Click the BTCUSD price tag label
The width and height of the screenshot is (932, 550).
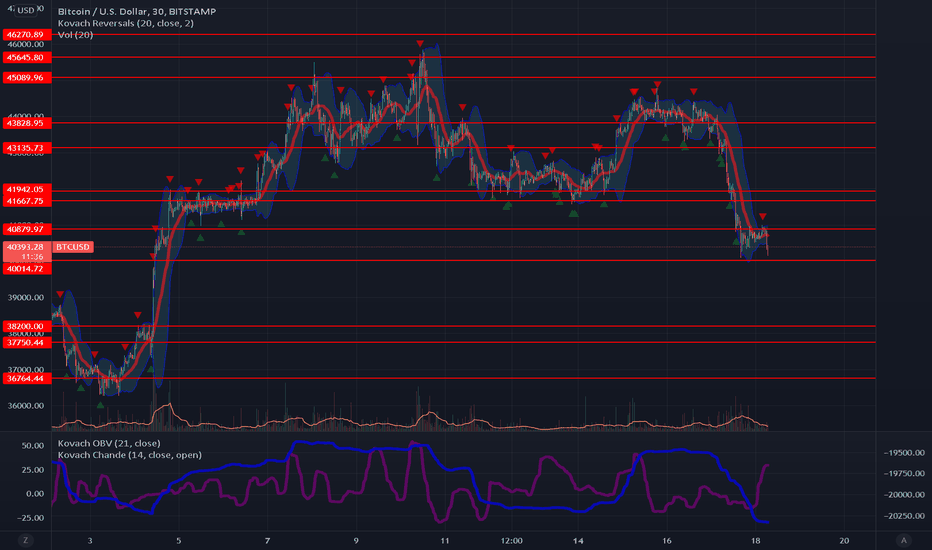tap(73, 247)
